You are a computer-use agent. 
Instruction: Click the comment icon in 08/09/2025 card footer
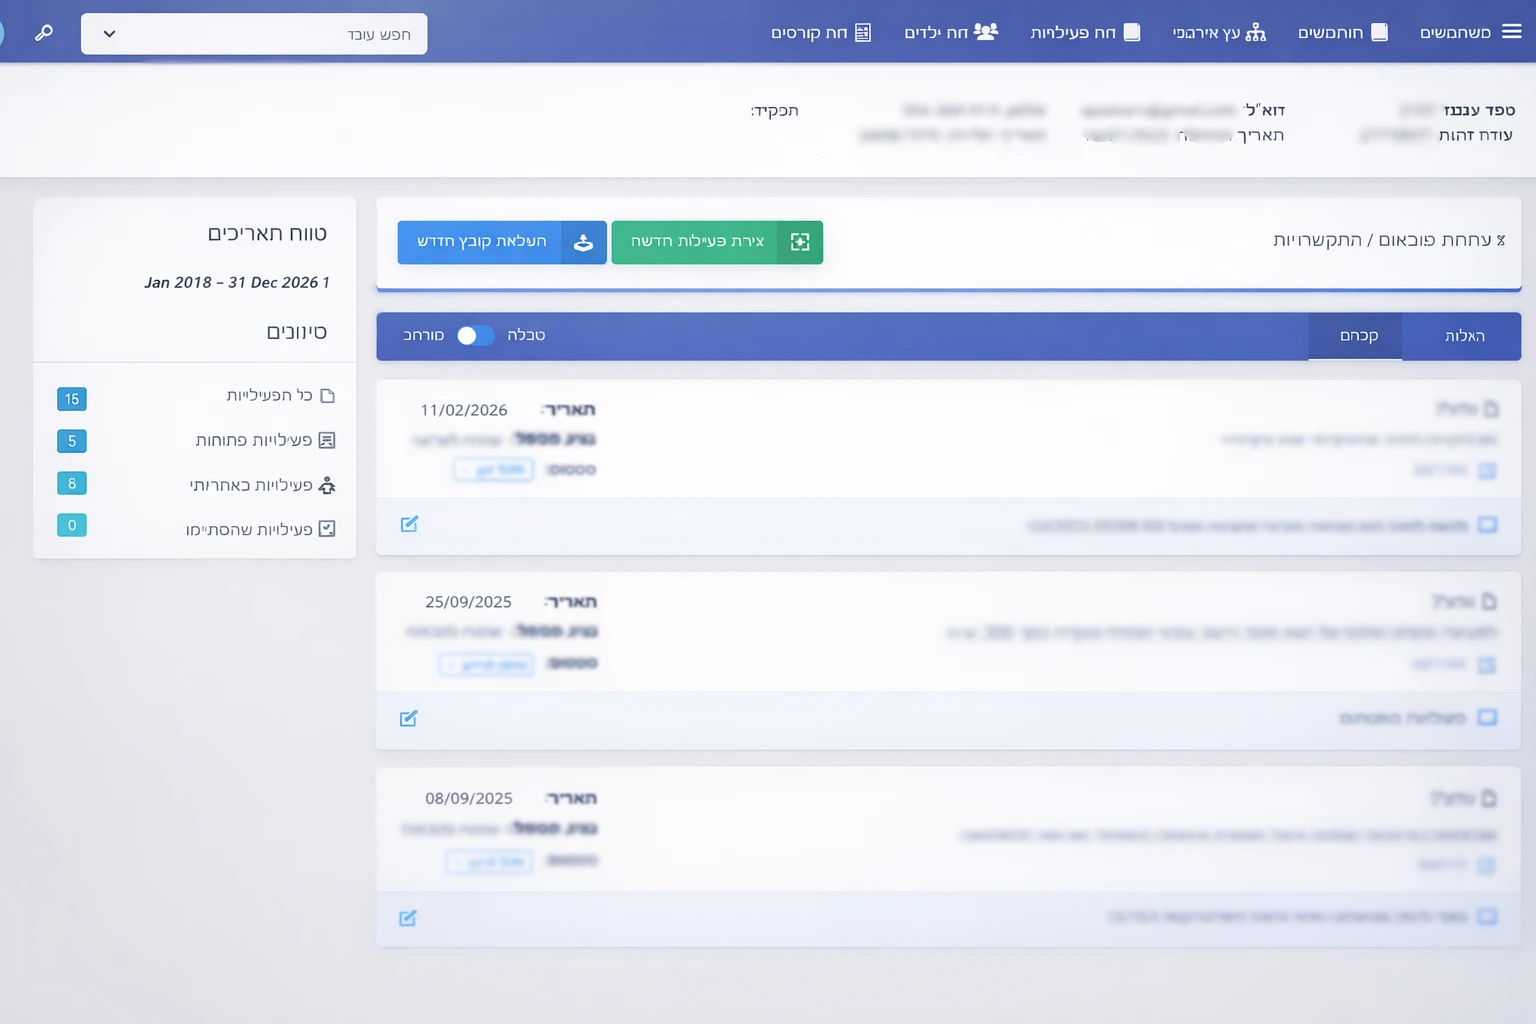[1487, 916]
